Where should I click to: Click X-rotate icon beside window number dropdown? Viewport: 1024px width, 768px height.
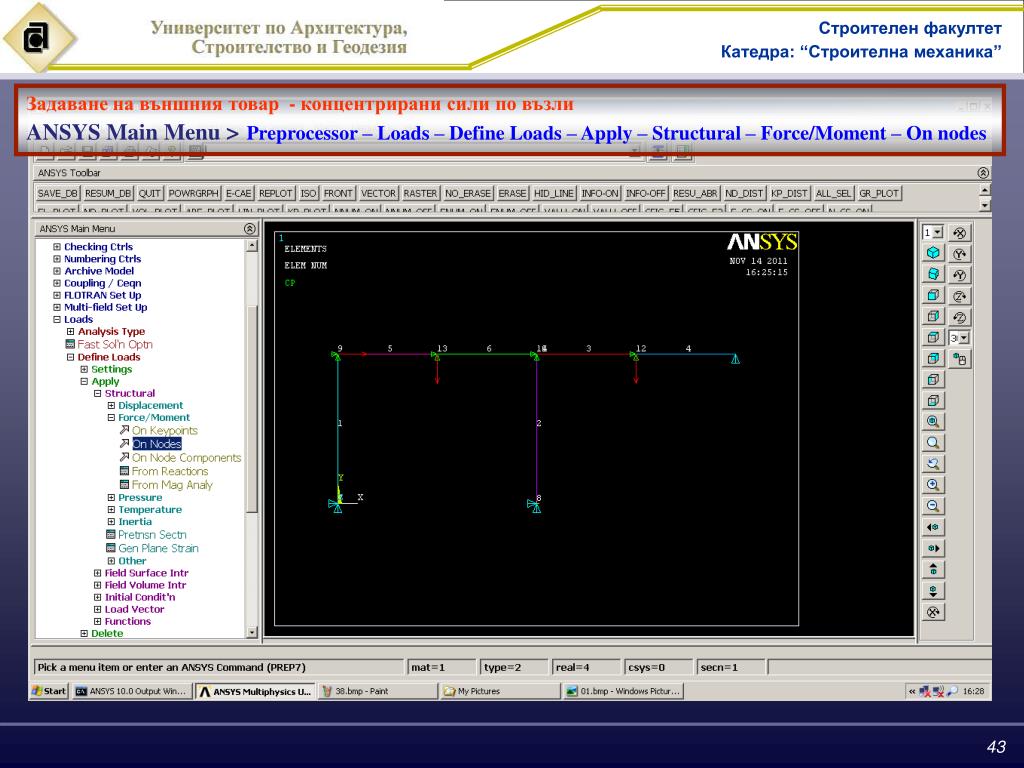[959, 232]
